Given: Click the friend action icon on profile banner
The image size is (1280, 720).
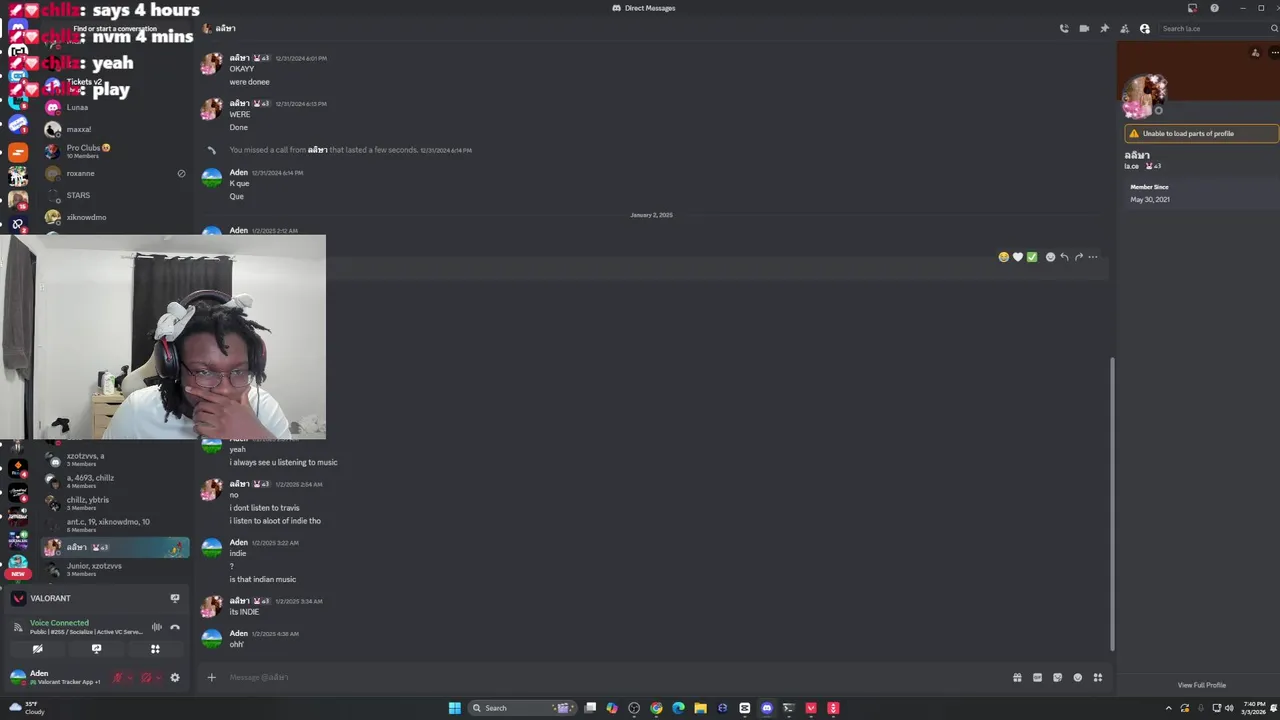Looking at the screenshot, I should pyautogui.click(x=1255, y=53).
